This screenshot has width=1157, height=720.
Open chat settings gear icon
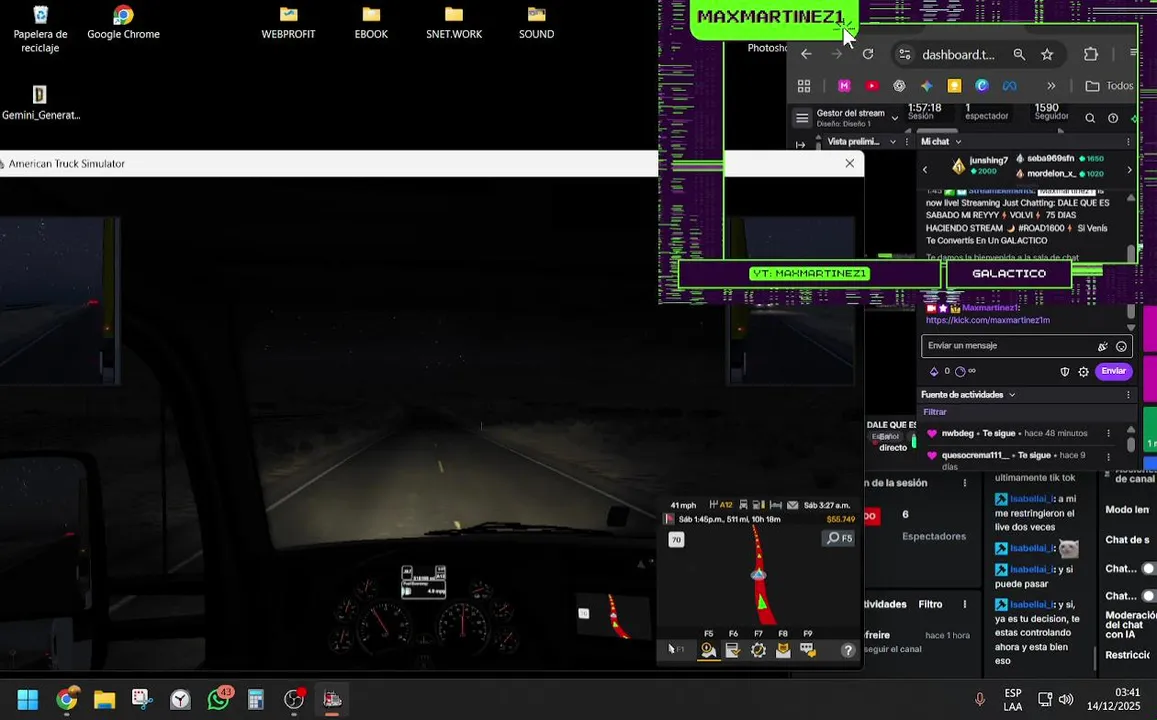1083,372
